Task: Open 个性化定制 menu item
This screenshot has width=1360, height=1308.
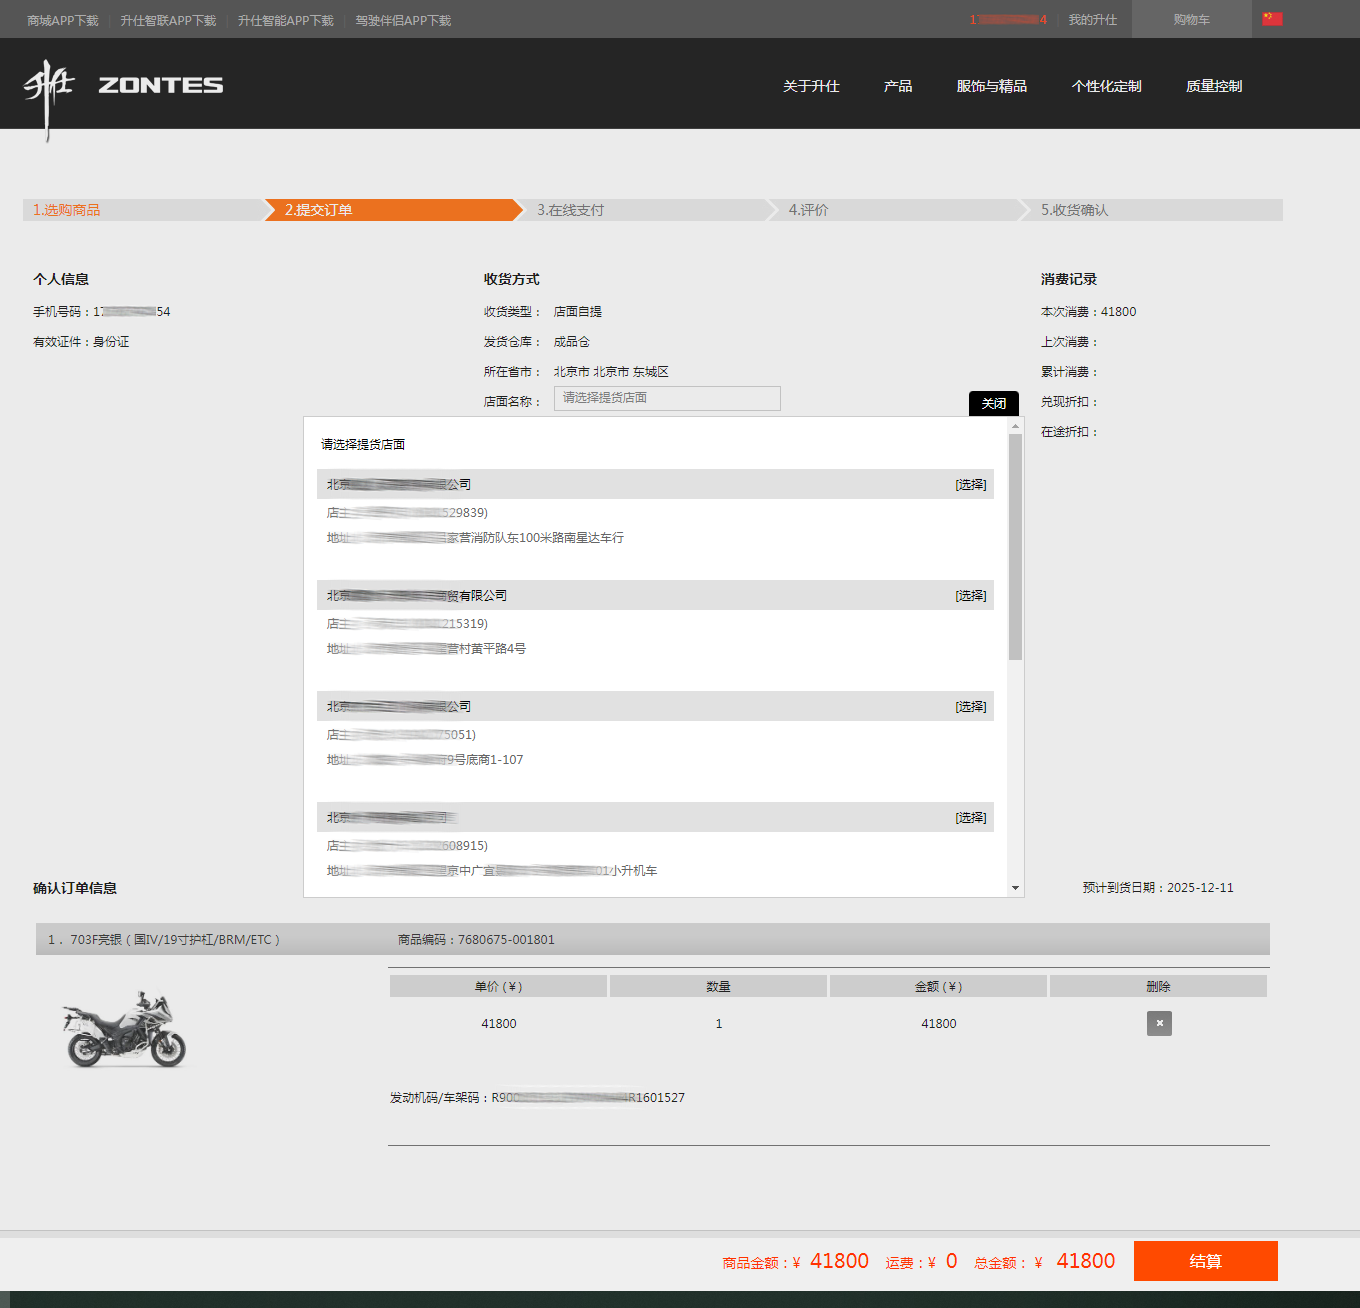Action: click(x=1106, y=86)
